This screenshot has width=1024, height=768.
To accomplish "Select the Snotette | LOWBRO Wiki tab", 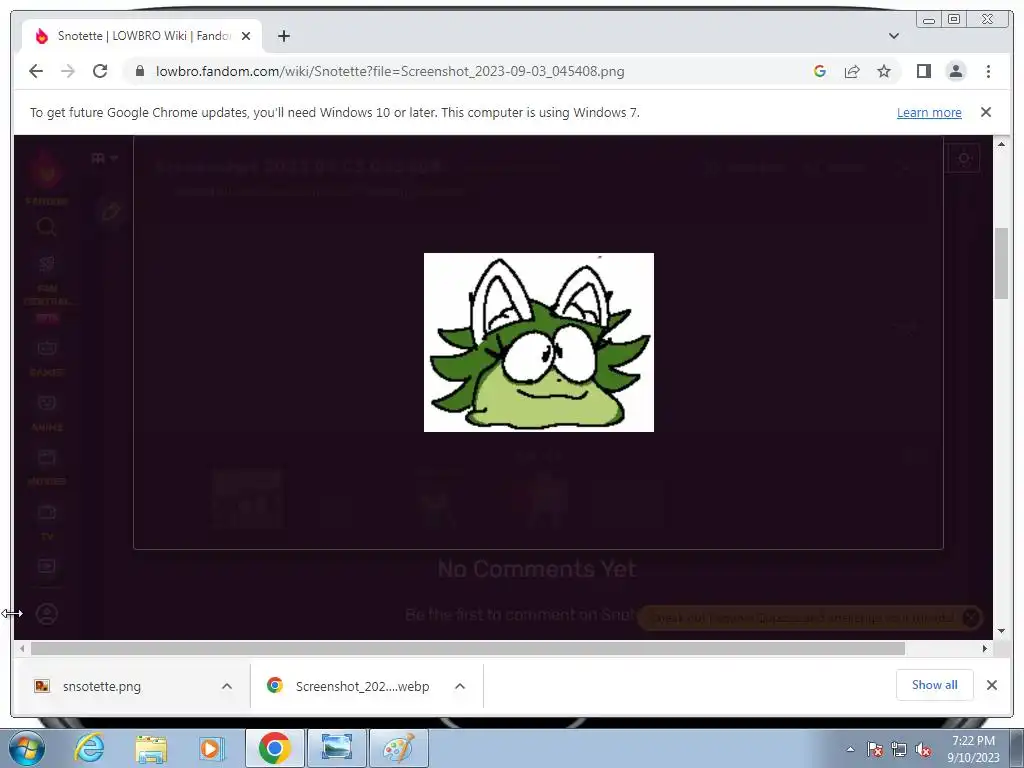I will [x=142, y=36].
